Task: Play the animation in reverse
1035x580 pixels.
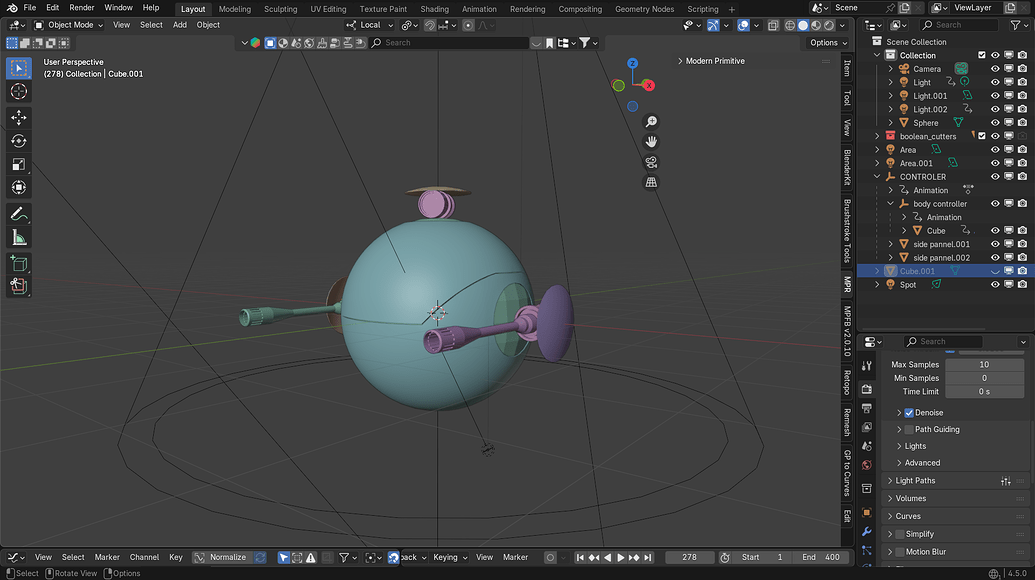Action: [607, 558]
